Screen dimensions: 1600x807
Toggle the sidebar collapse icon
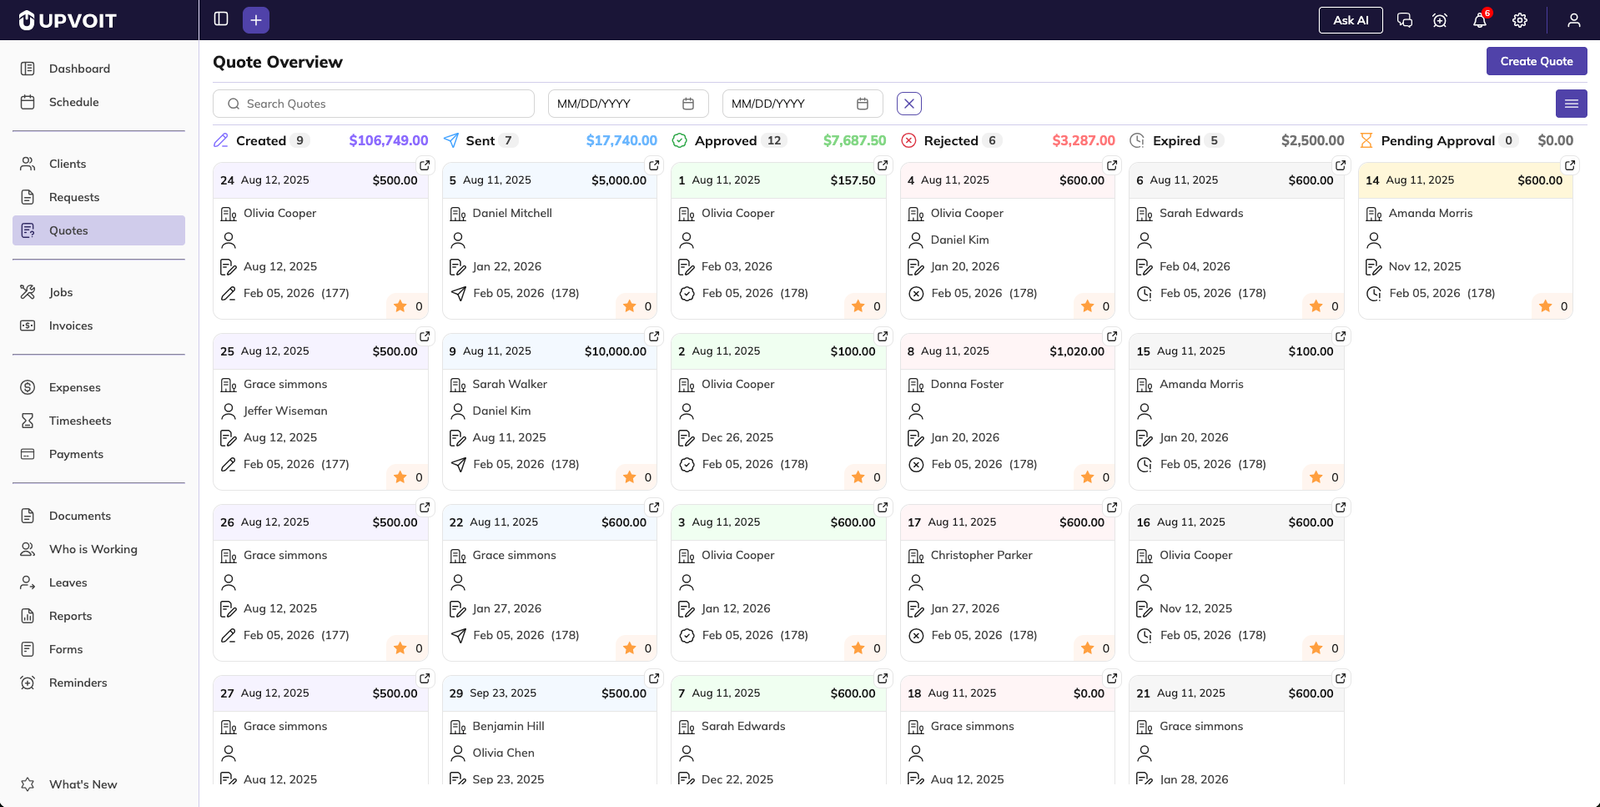(221, 19)
